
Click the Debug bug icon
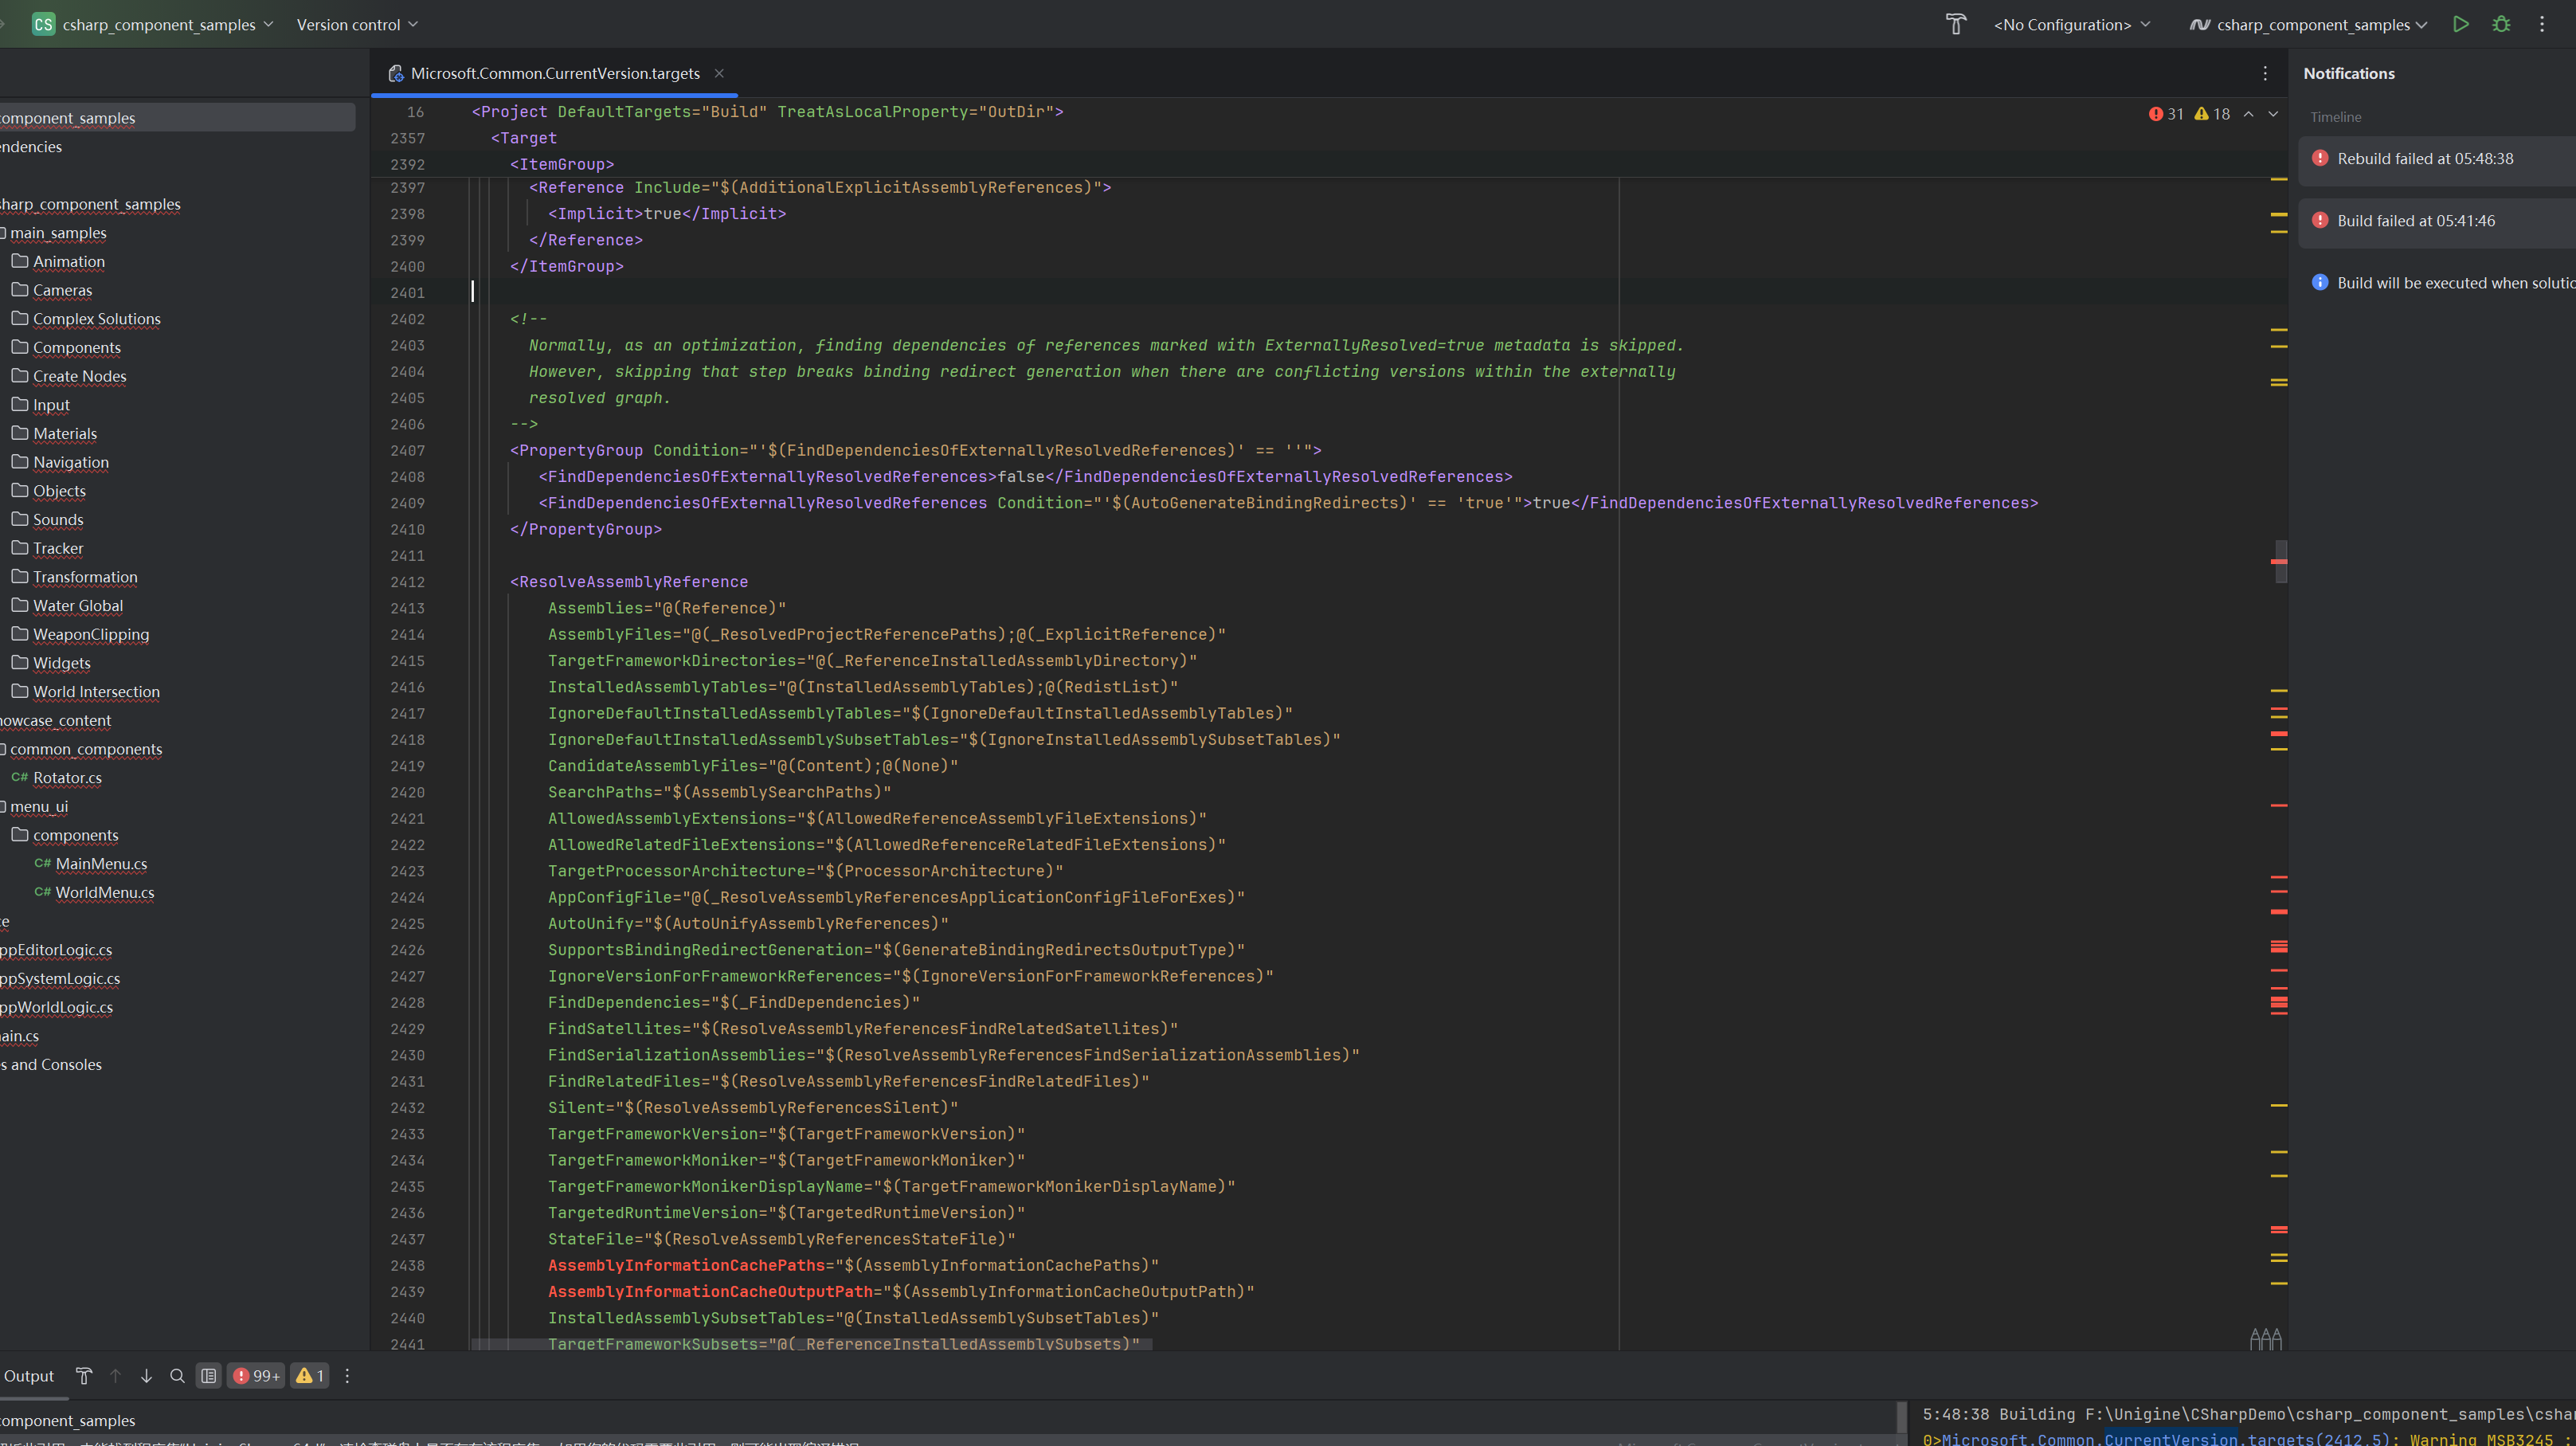[x=2501, y=24]
